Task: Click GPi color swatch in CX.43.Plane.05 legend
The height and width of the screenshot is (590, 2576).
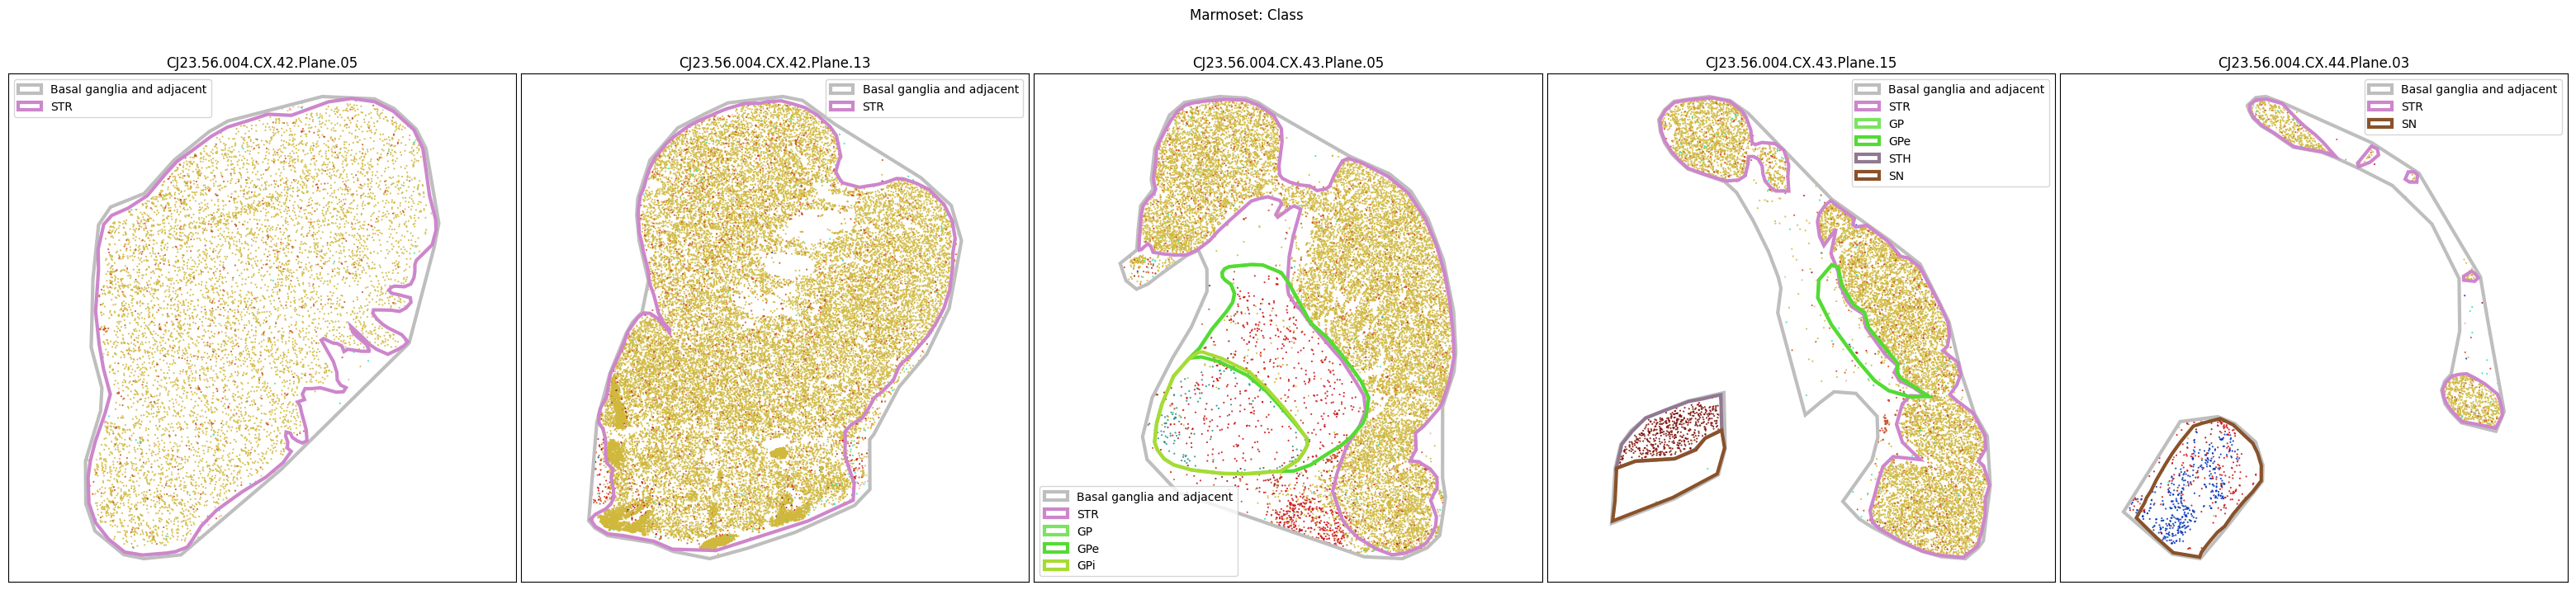Action: coord(1055,566)
